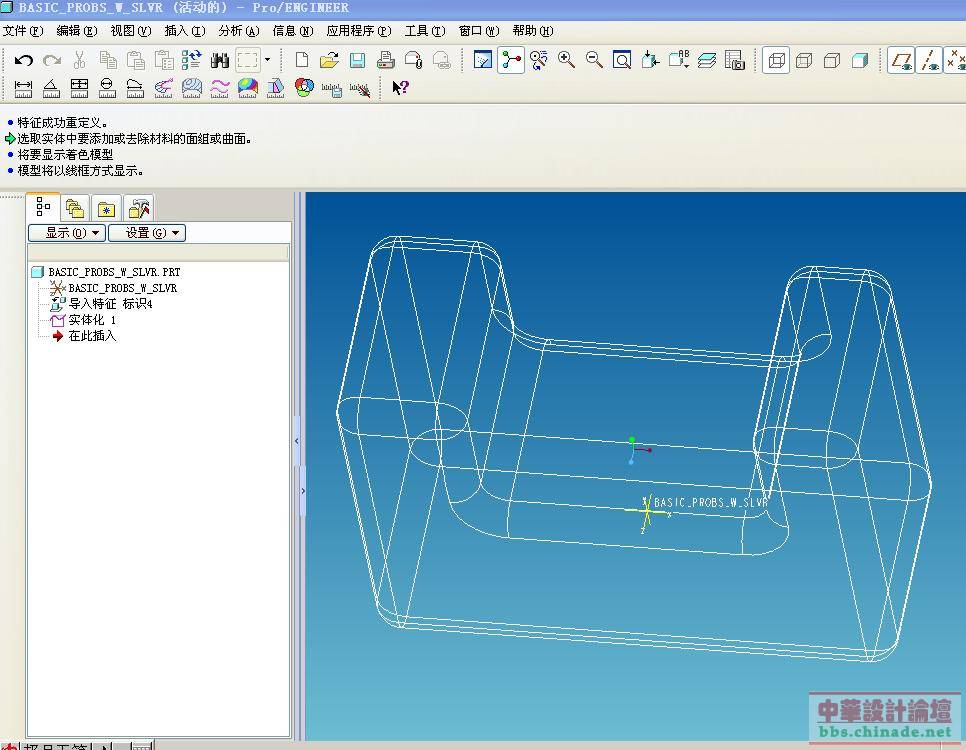
Task: Click the Curvature analysis icon
Action: click(163, 88)
